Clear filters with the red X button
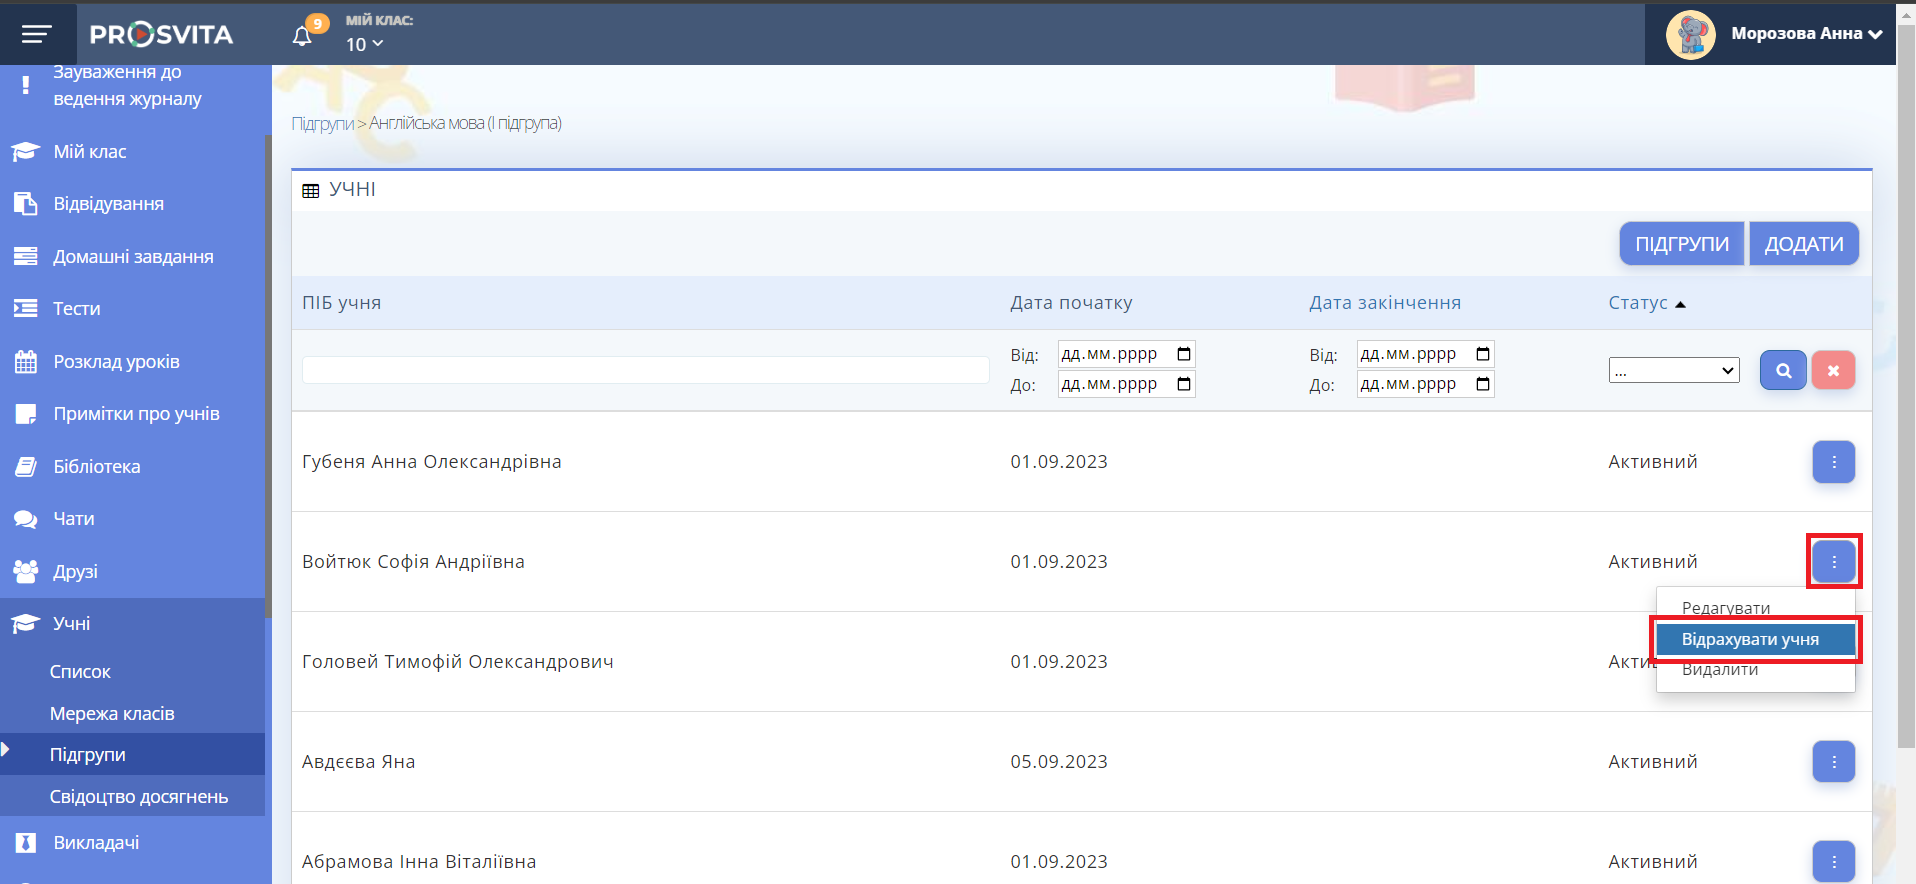The height and width of the screenshot is (884, 1916). tap(1832, 370)
